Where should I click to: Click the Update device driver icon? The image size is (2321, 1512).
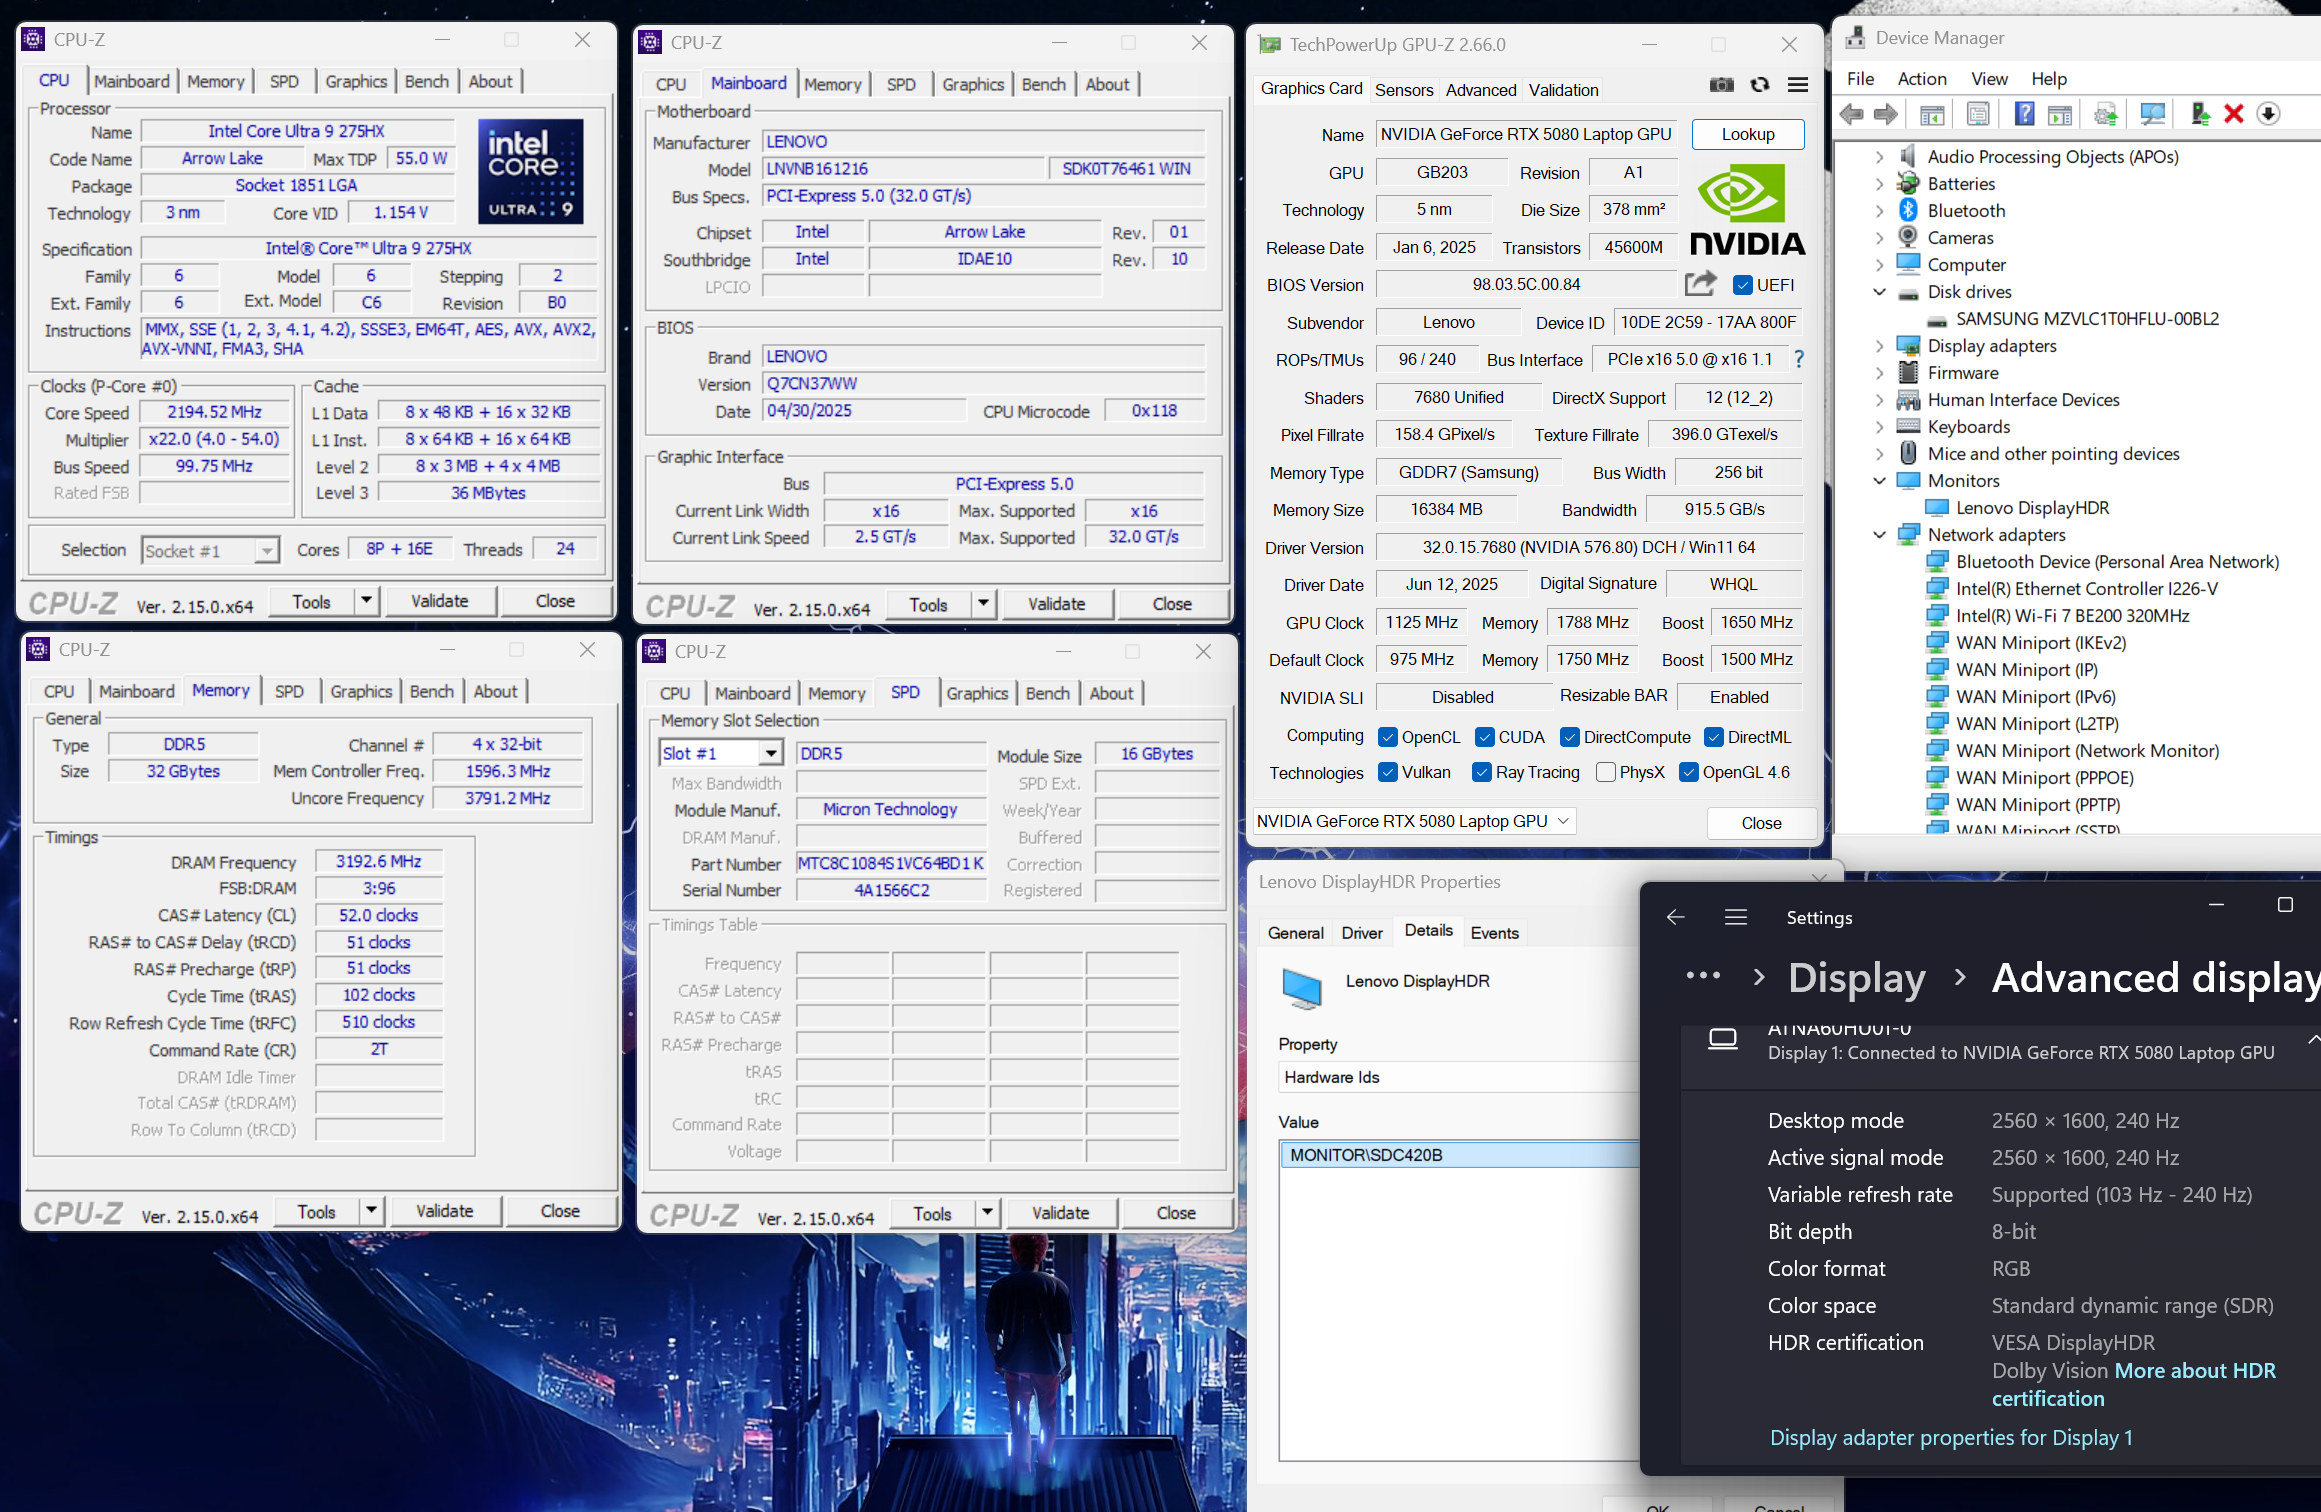click(2200, 114)
